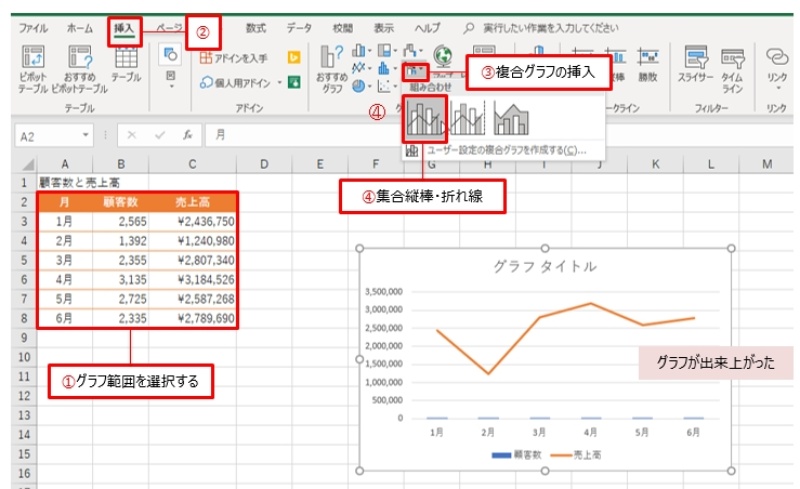This screenshot has width=800, height=489.
Task: Click the Link (リンク) icon
Action: 776,62
